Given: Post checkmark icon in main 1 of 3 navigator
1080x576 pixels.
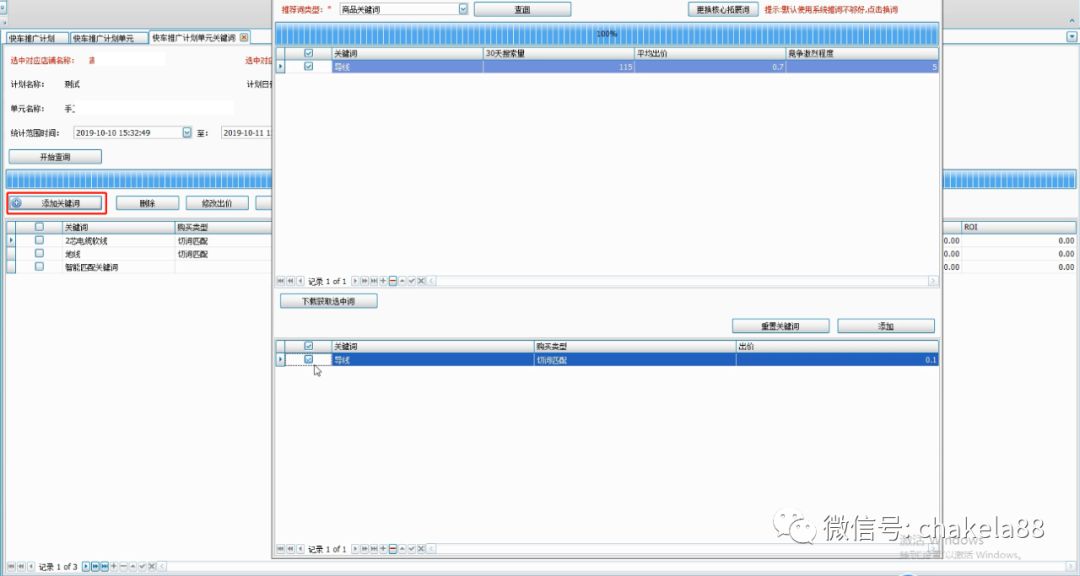Looking at the screenshot, I should coord(143,566).
